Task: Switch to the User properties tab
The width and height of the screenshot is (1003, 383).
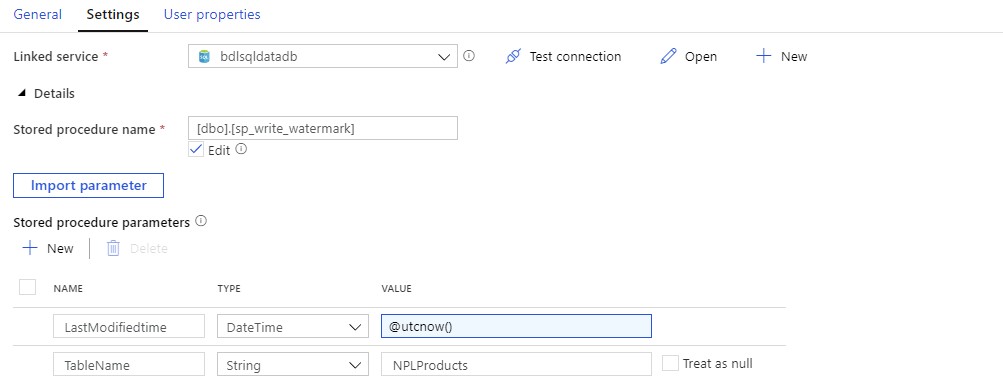Action: point(212,14)
